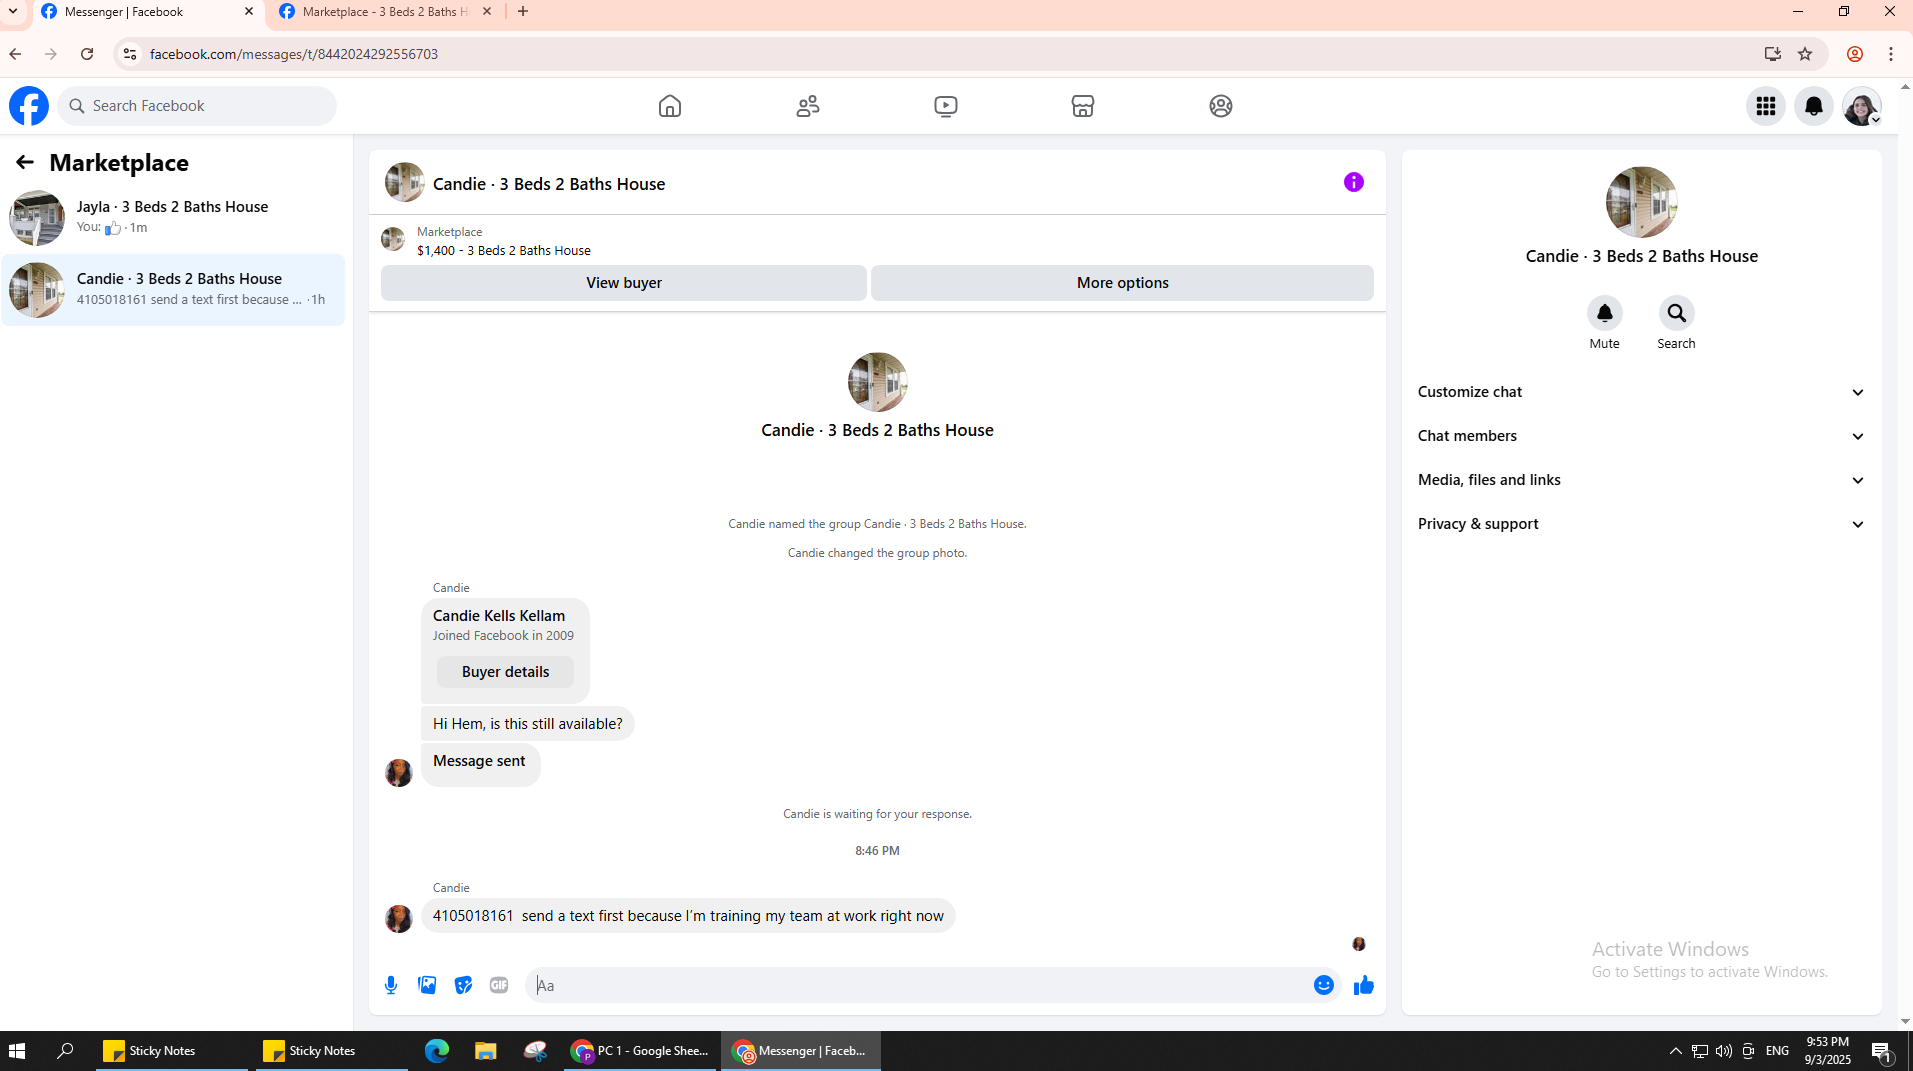Open the Groups icon in top navigation
Viewport: 1913px width, 1071px height.
coord(1221,106)
